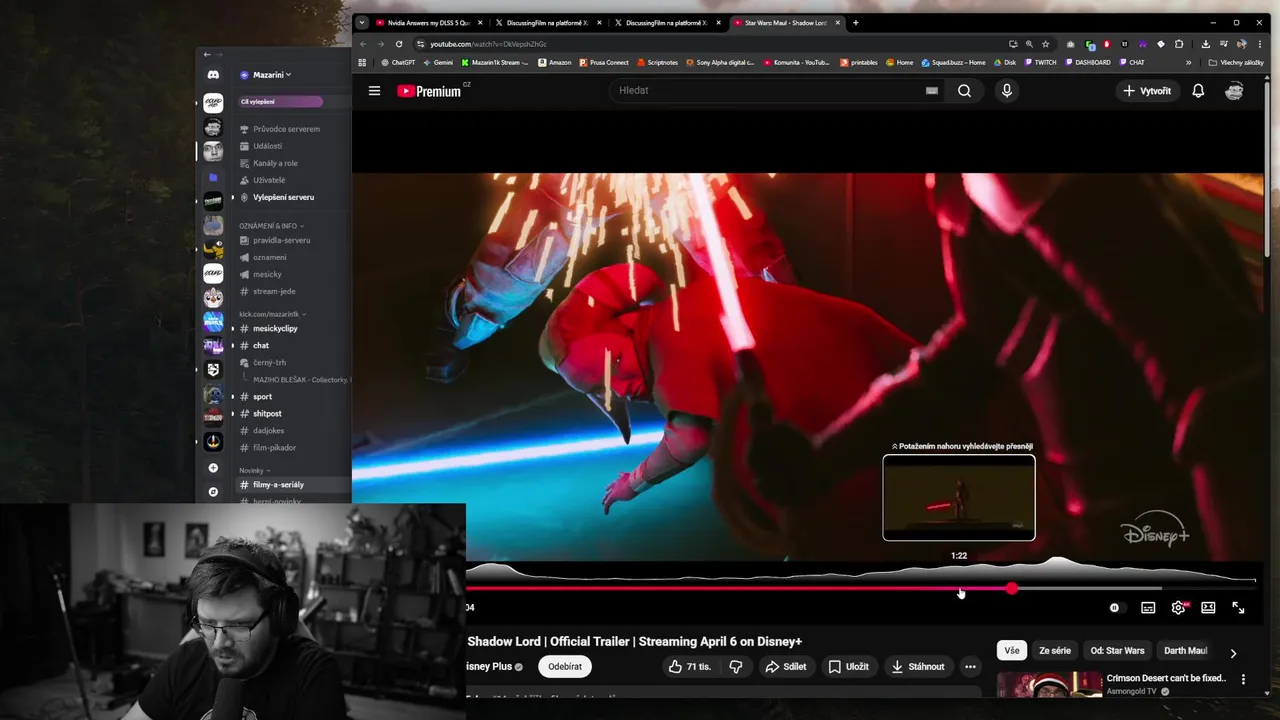Dislike the video with thumbs-down

[736, 666]
